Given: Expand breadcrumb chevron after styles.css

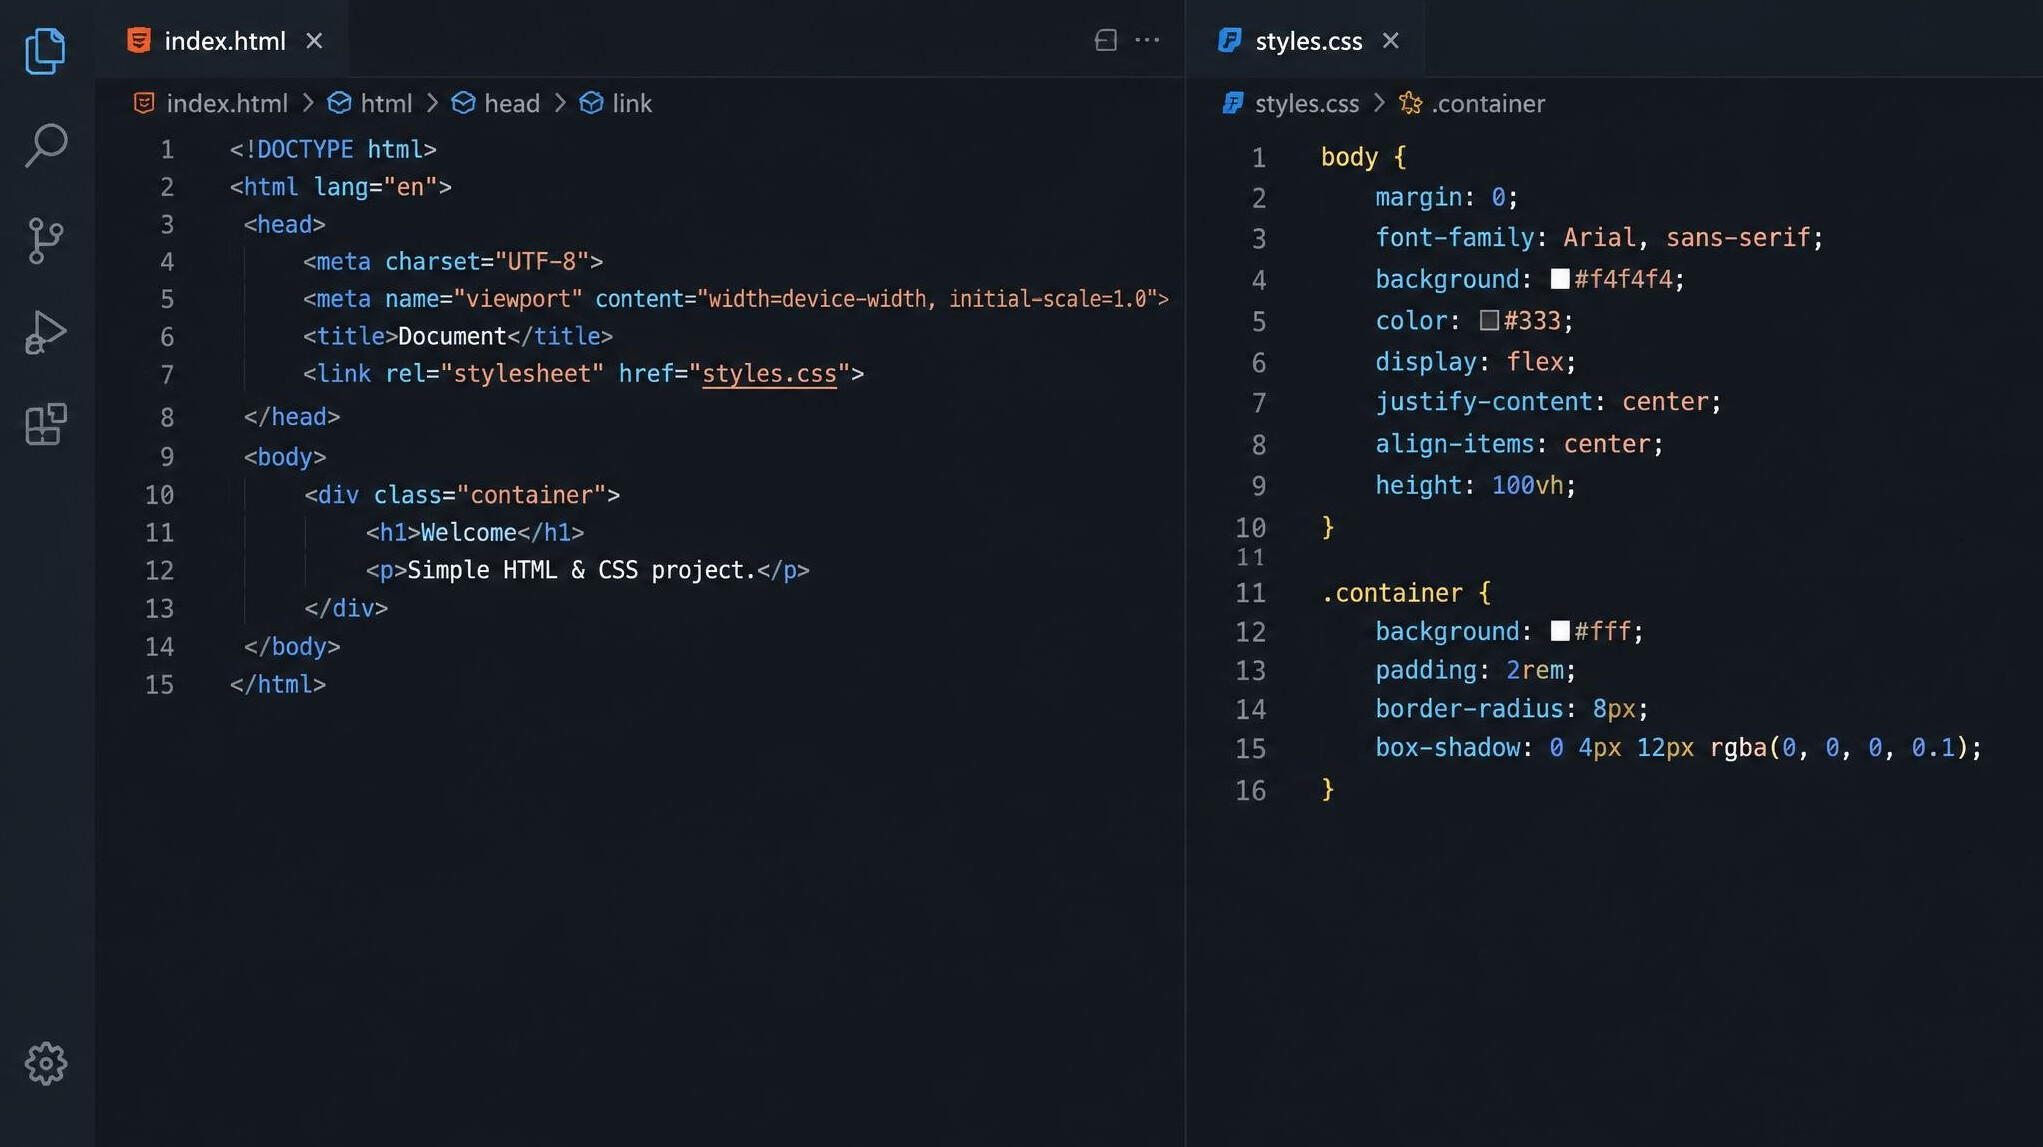Looking at the screenshot, I should [1380, 103].
